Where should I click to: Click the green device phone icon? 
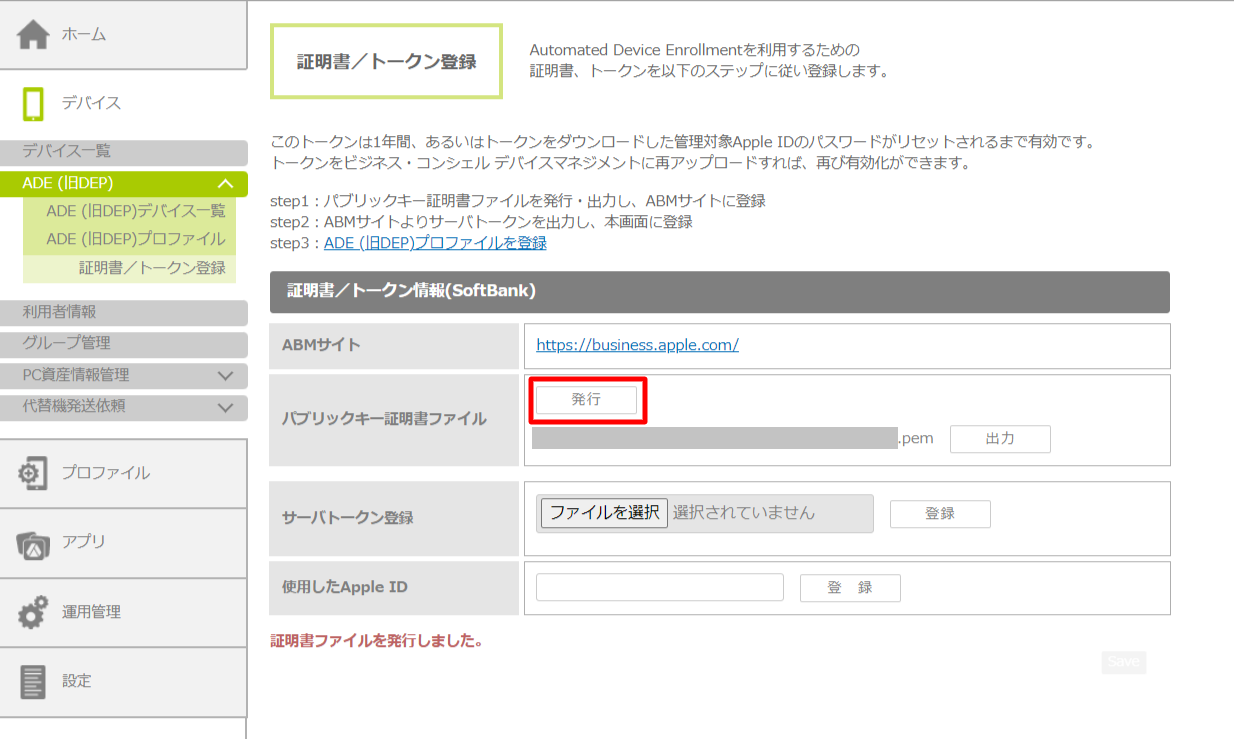coord(33,103)
